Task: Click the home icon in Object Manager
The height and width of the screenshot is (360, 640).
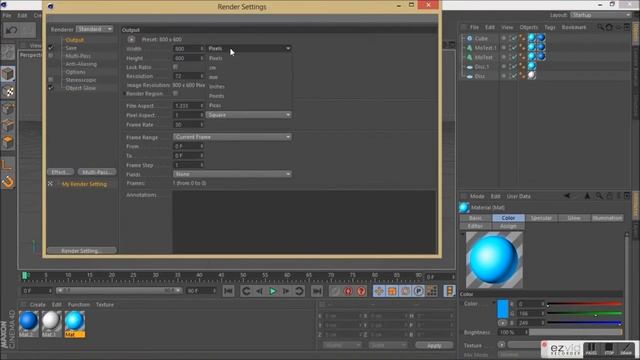Action: click(609, 27)
